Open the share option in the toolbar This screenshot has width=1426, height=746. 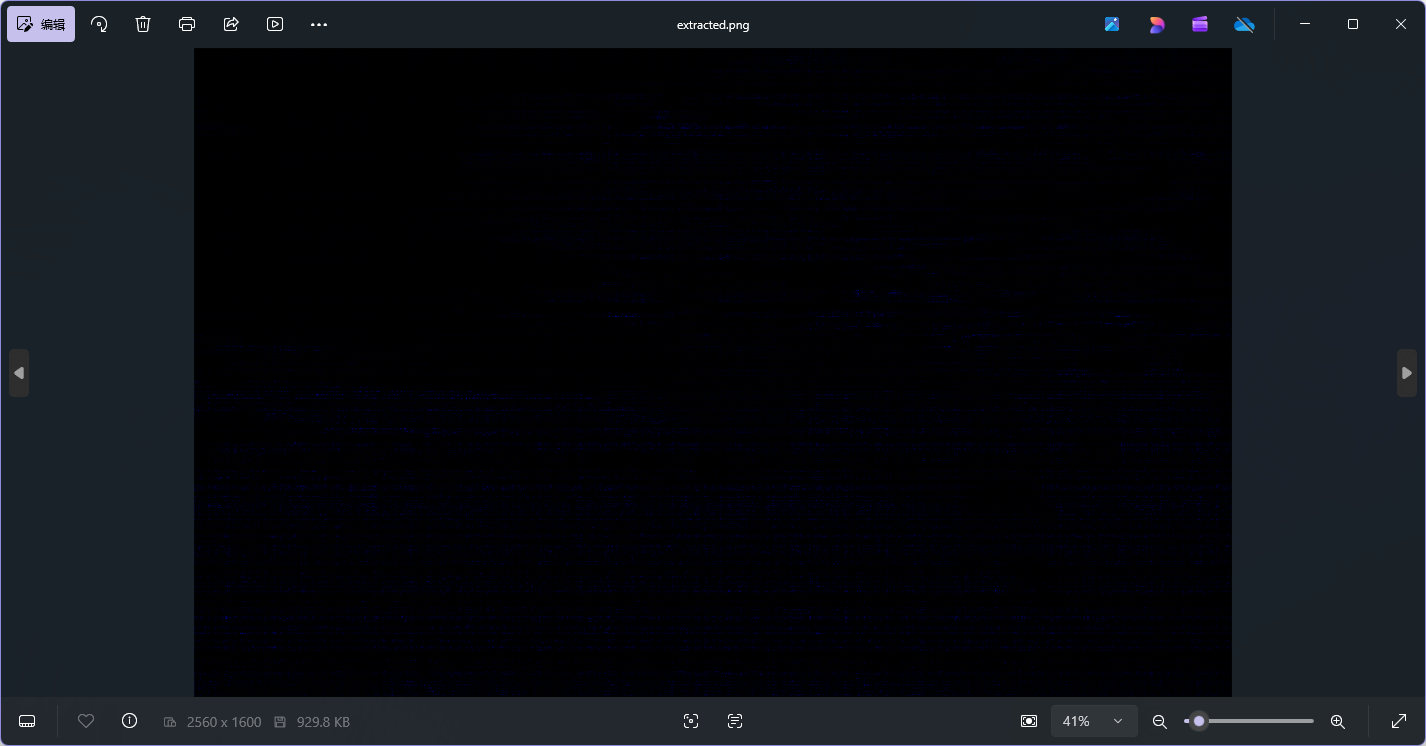(231, 24)
